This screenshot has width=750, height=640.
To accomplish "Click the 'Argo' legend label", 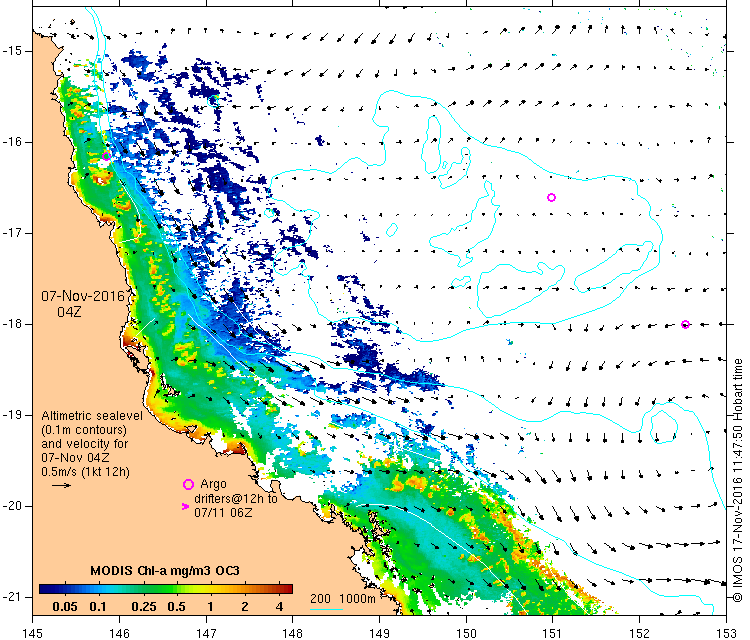I will pyautogui.click(x=213, y=484).
